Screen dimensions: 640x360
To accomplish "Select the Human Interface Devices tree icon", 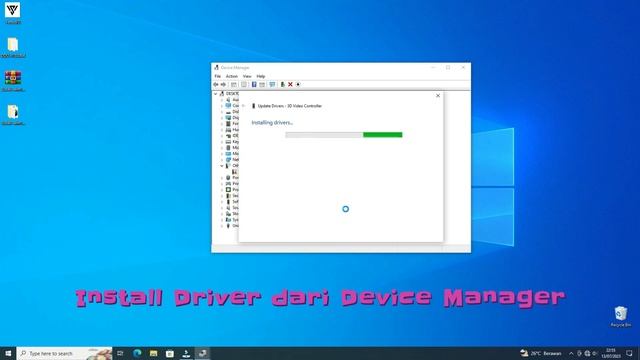I will [229, 130].
